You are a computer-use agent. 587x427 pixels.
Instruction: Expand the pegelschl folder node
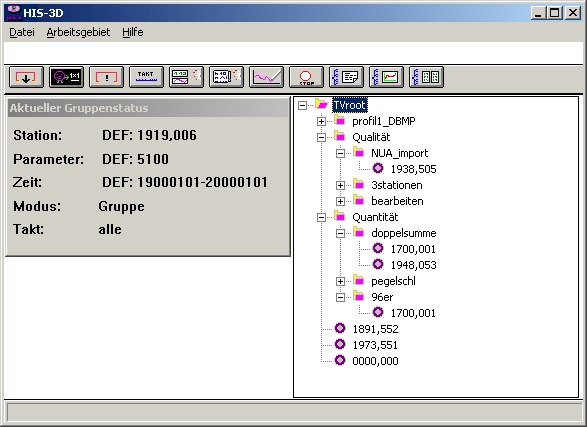point(340,281)
